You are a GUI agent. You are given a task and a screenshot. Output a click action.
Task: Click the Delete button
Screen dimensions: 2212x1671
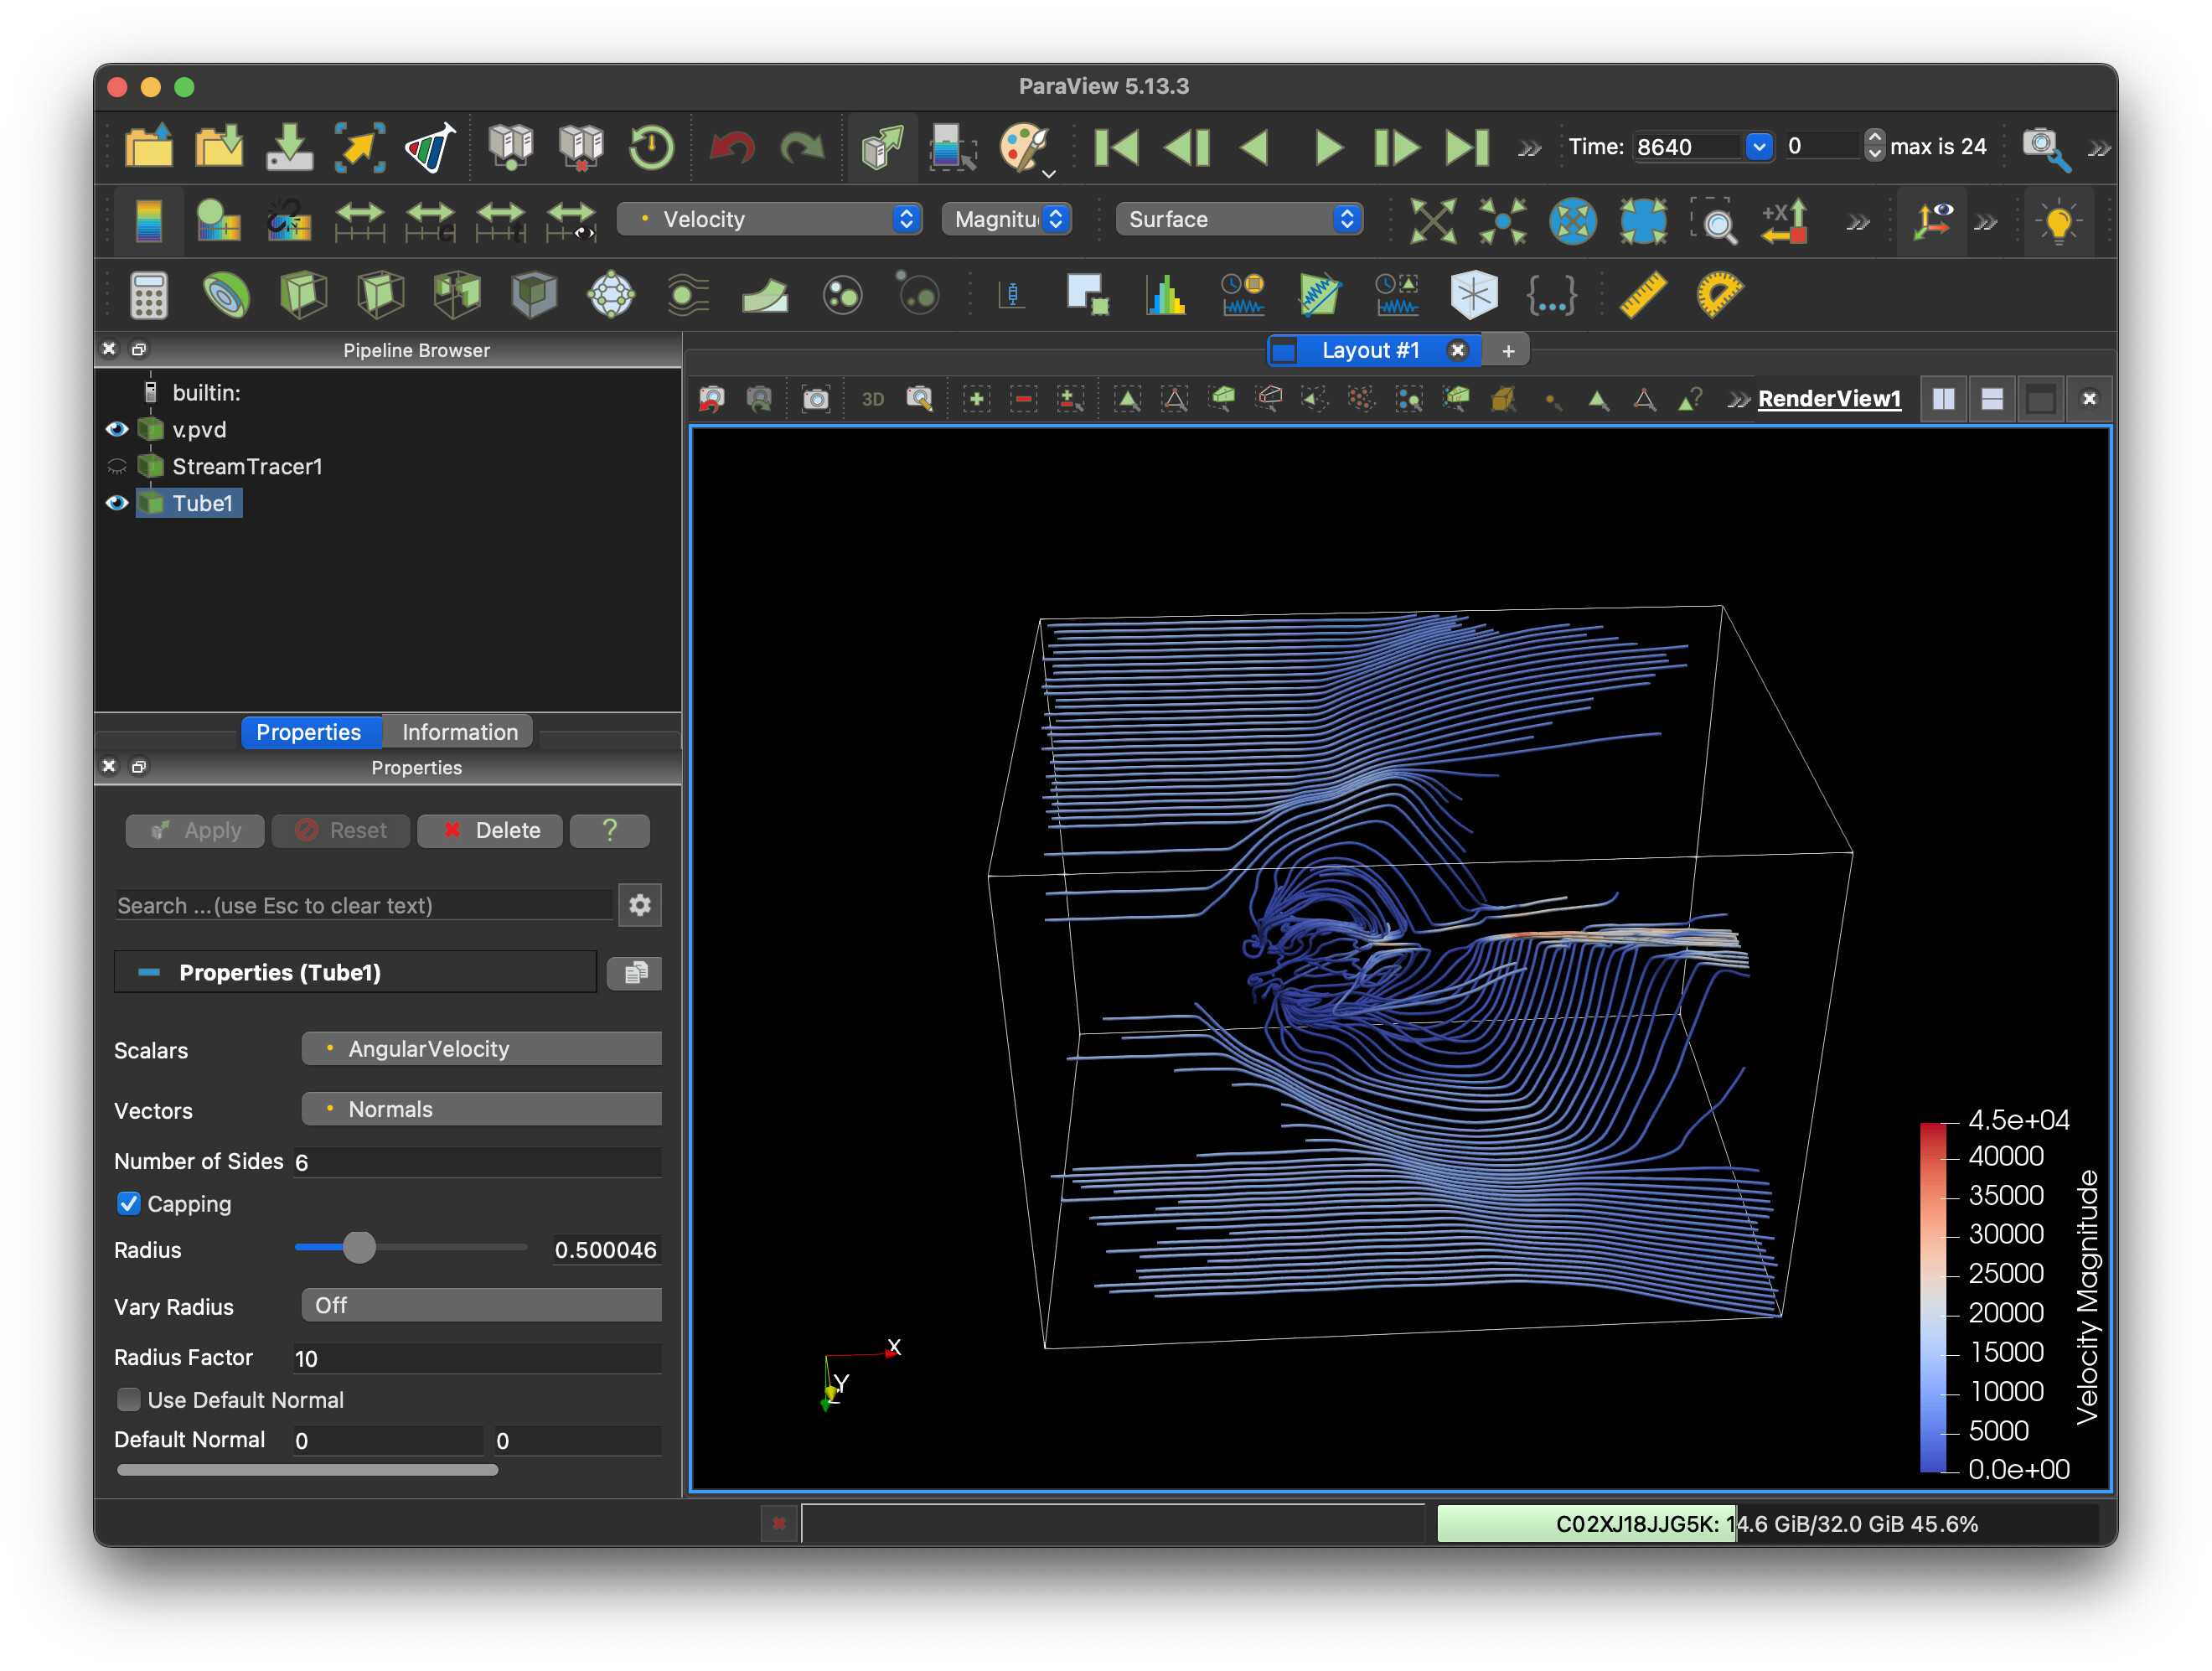[x=490, y=830]
